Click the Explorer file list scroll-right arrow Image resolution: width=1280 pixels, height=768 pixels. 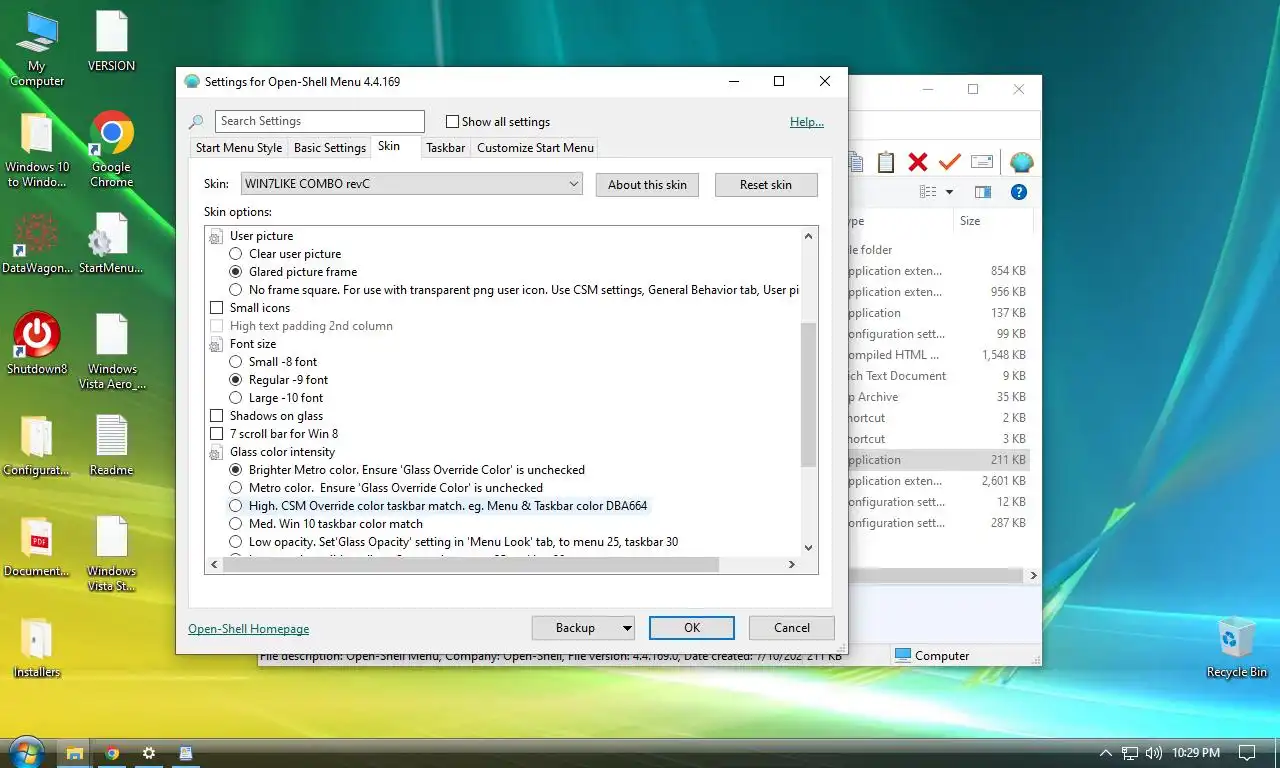click(1033, 576)
